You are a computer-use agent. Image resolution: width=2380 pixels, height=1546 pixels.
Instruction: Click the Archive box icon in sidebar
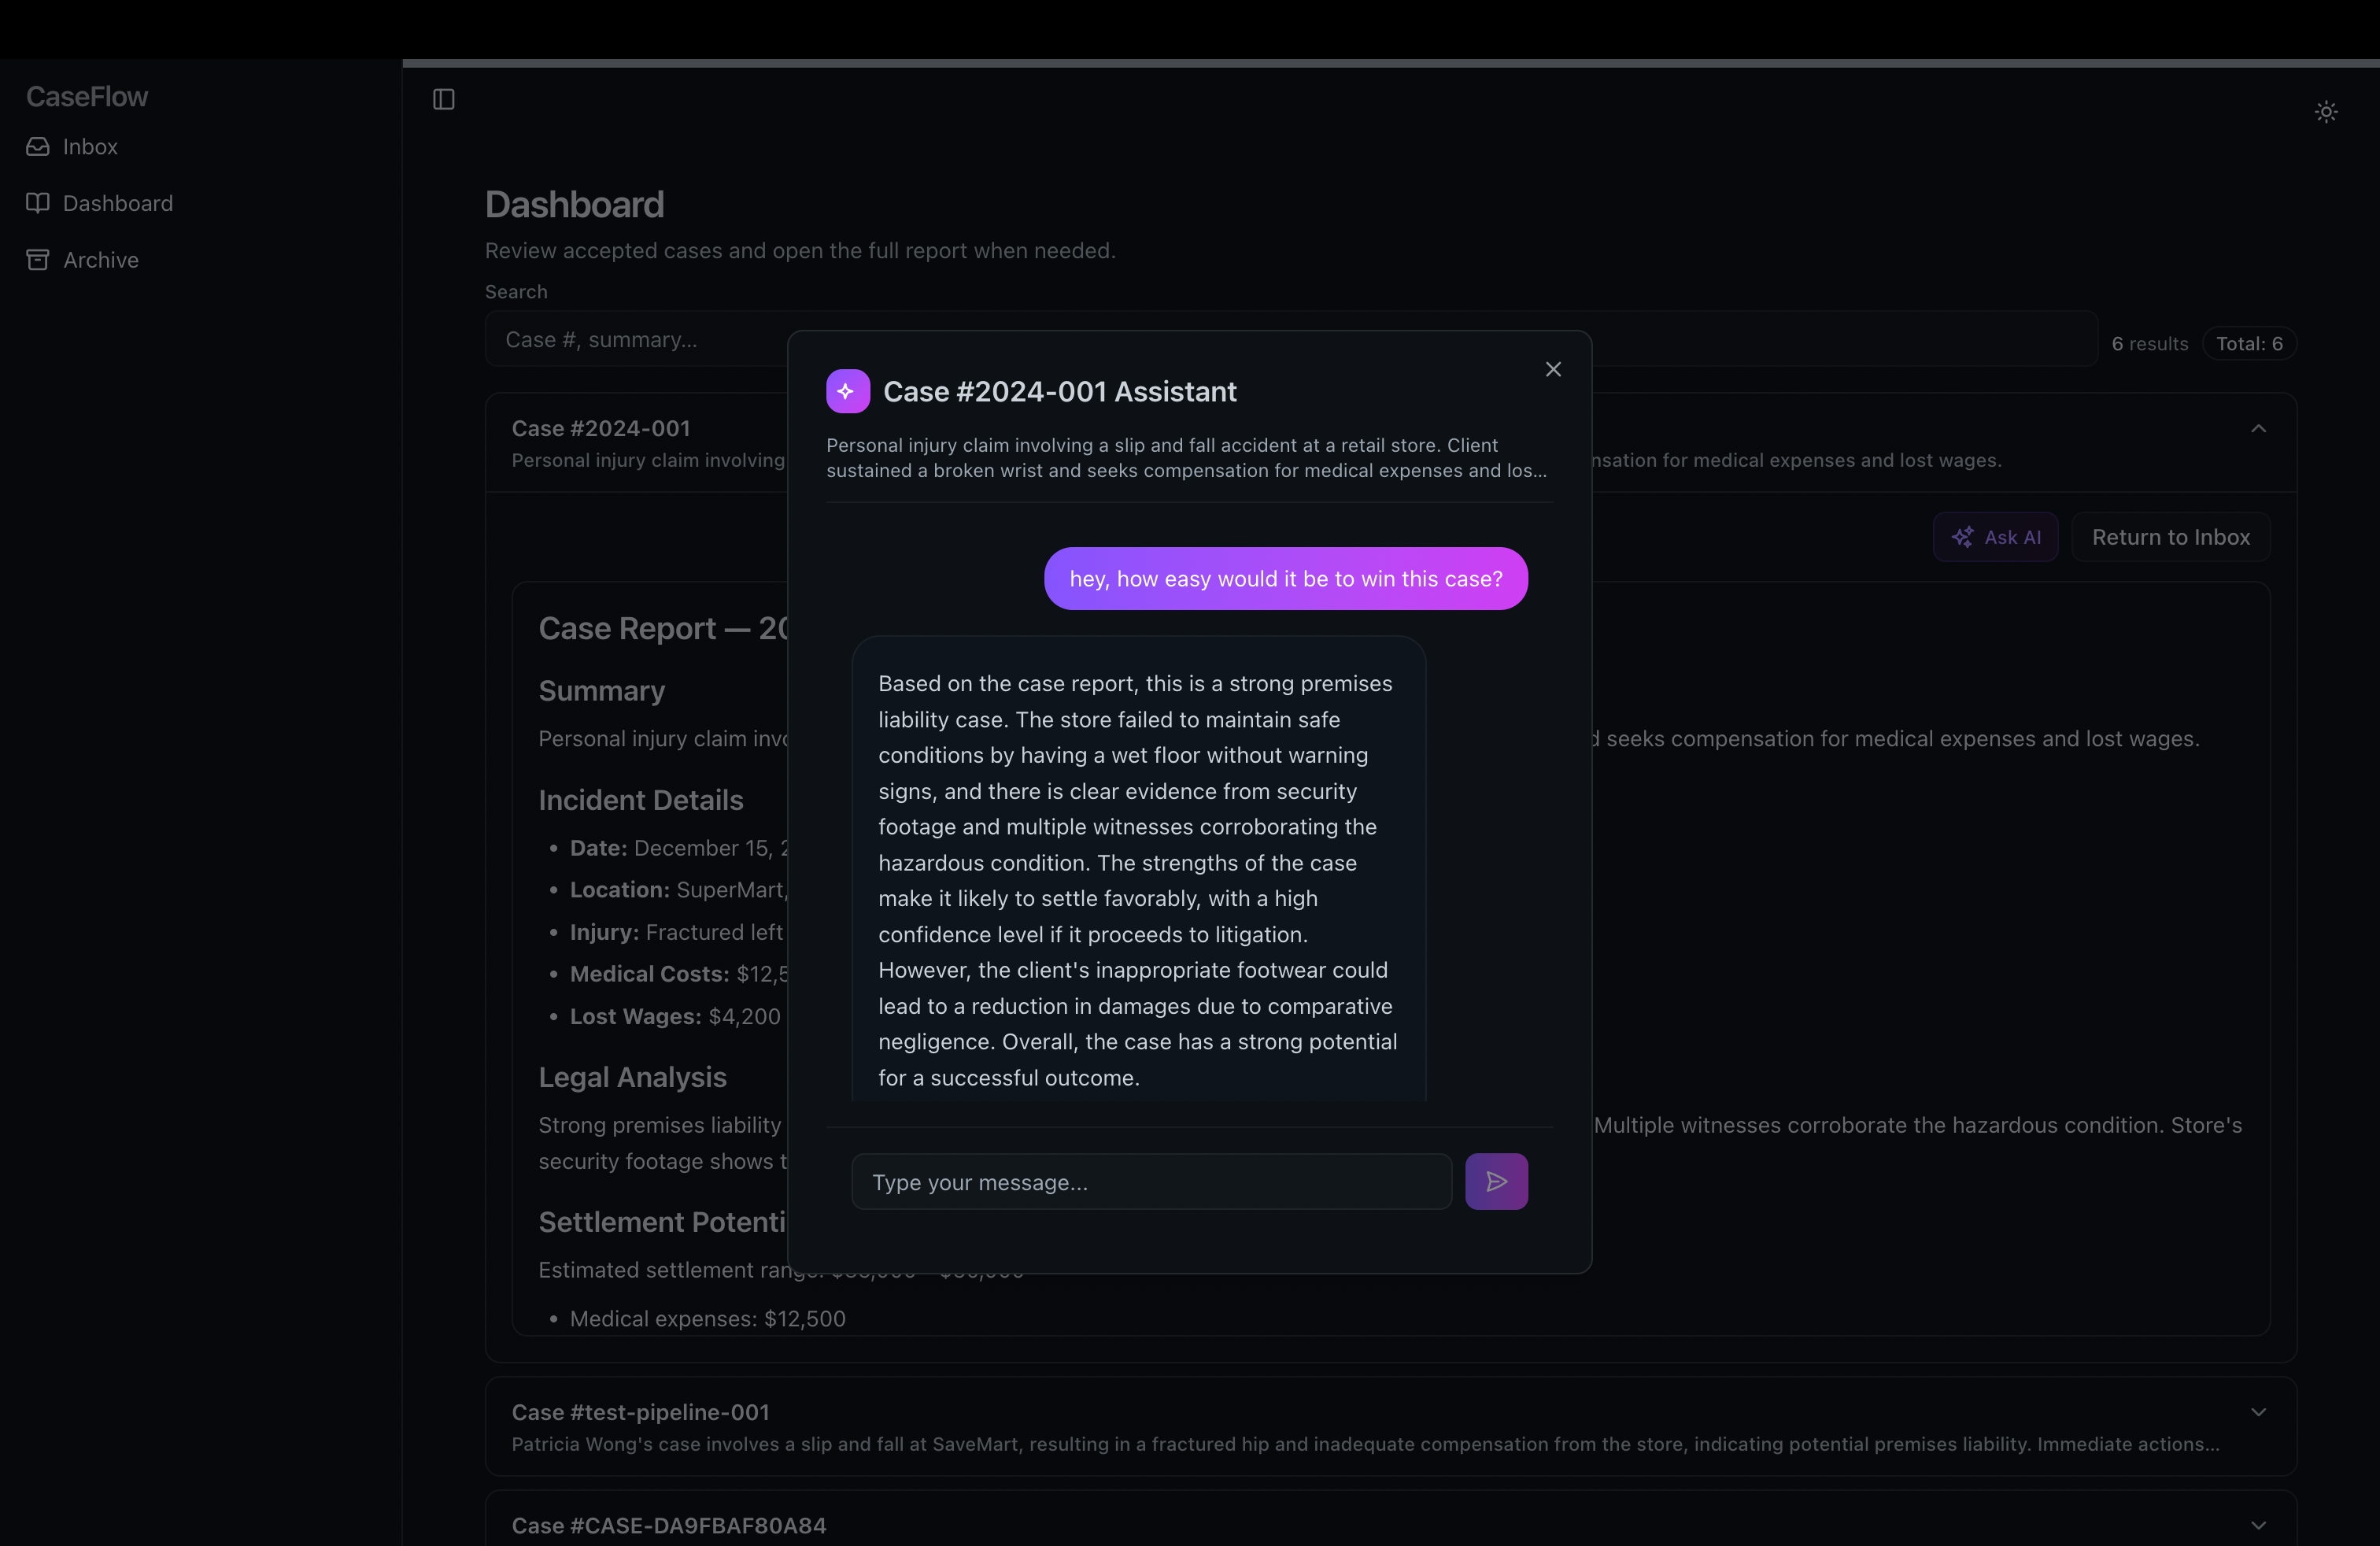(38, 260)
